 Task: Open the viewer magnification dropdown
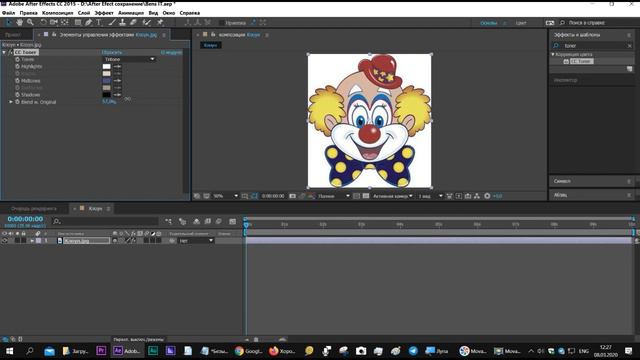[x=226, y=196]
